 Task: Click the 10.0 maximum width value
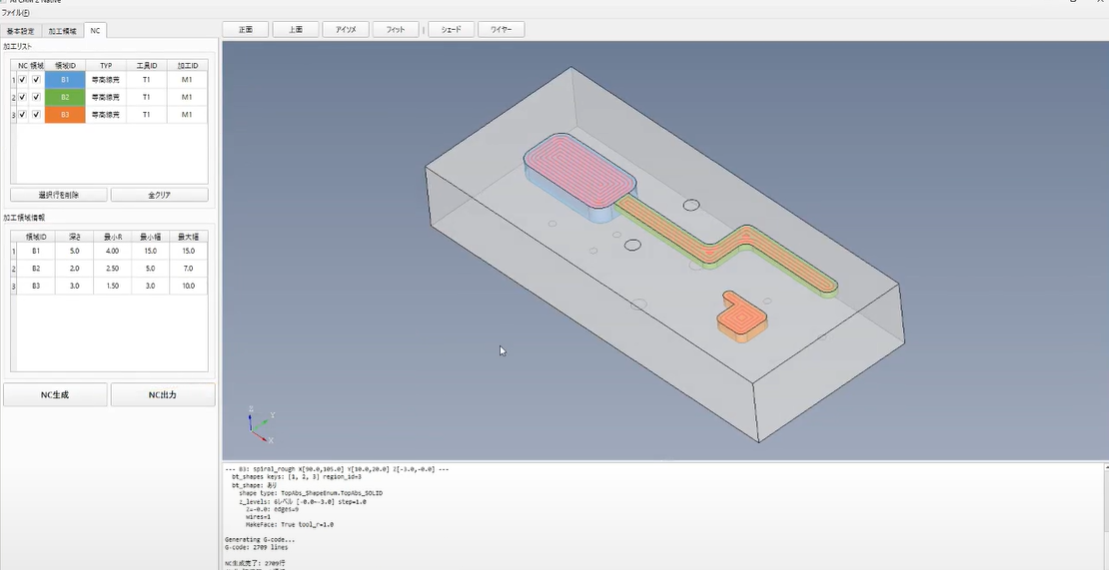pos(188,286)
